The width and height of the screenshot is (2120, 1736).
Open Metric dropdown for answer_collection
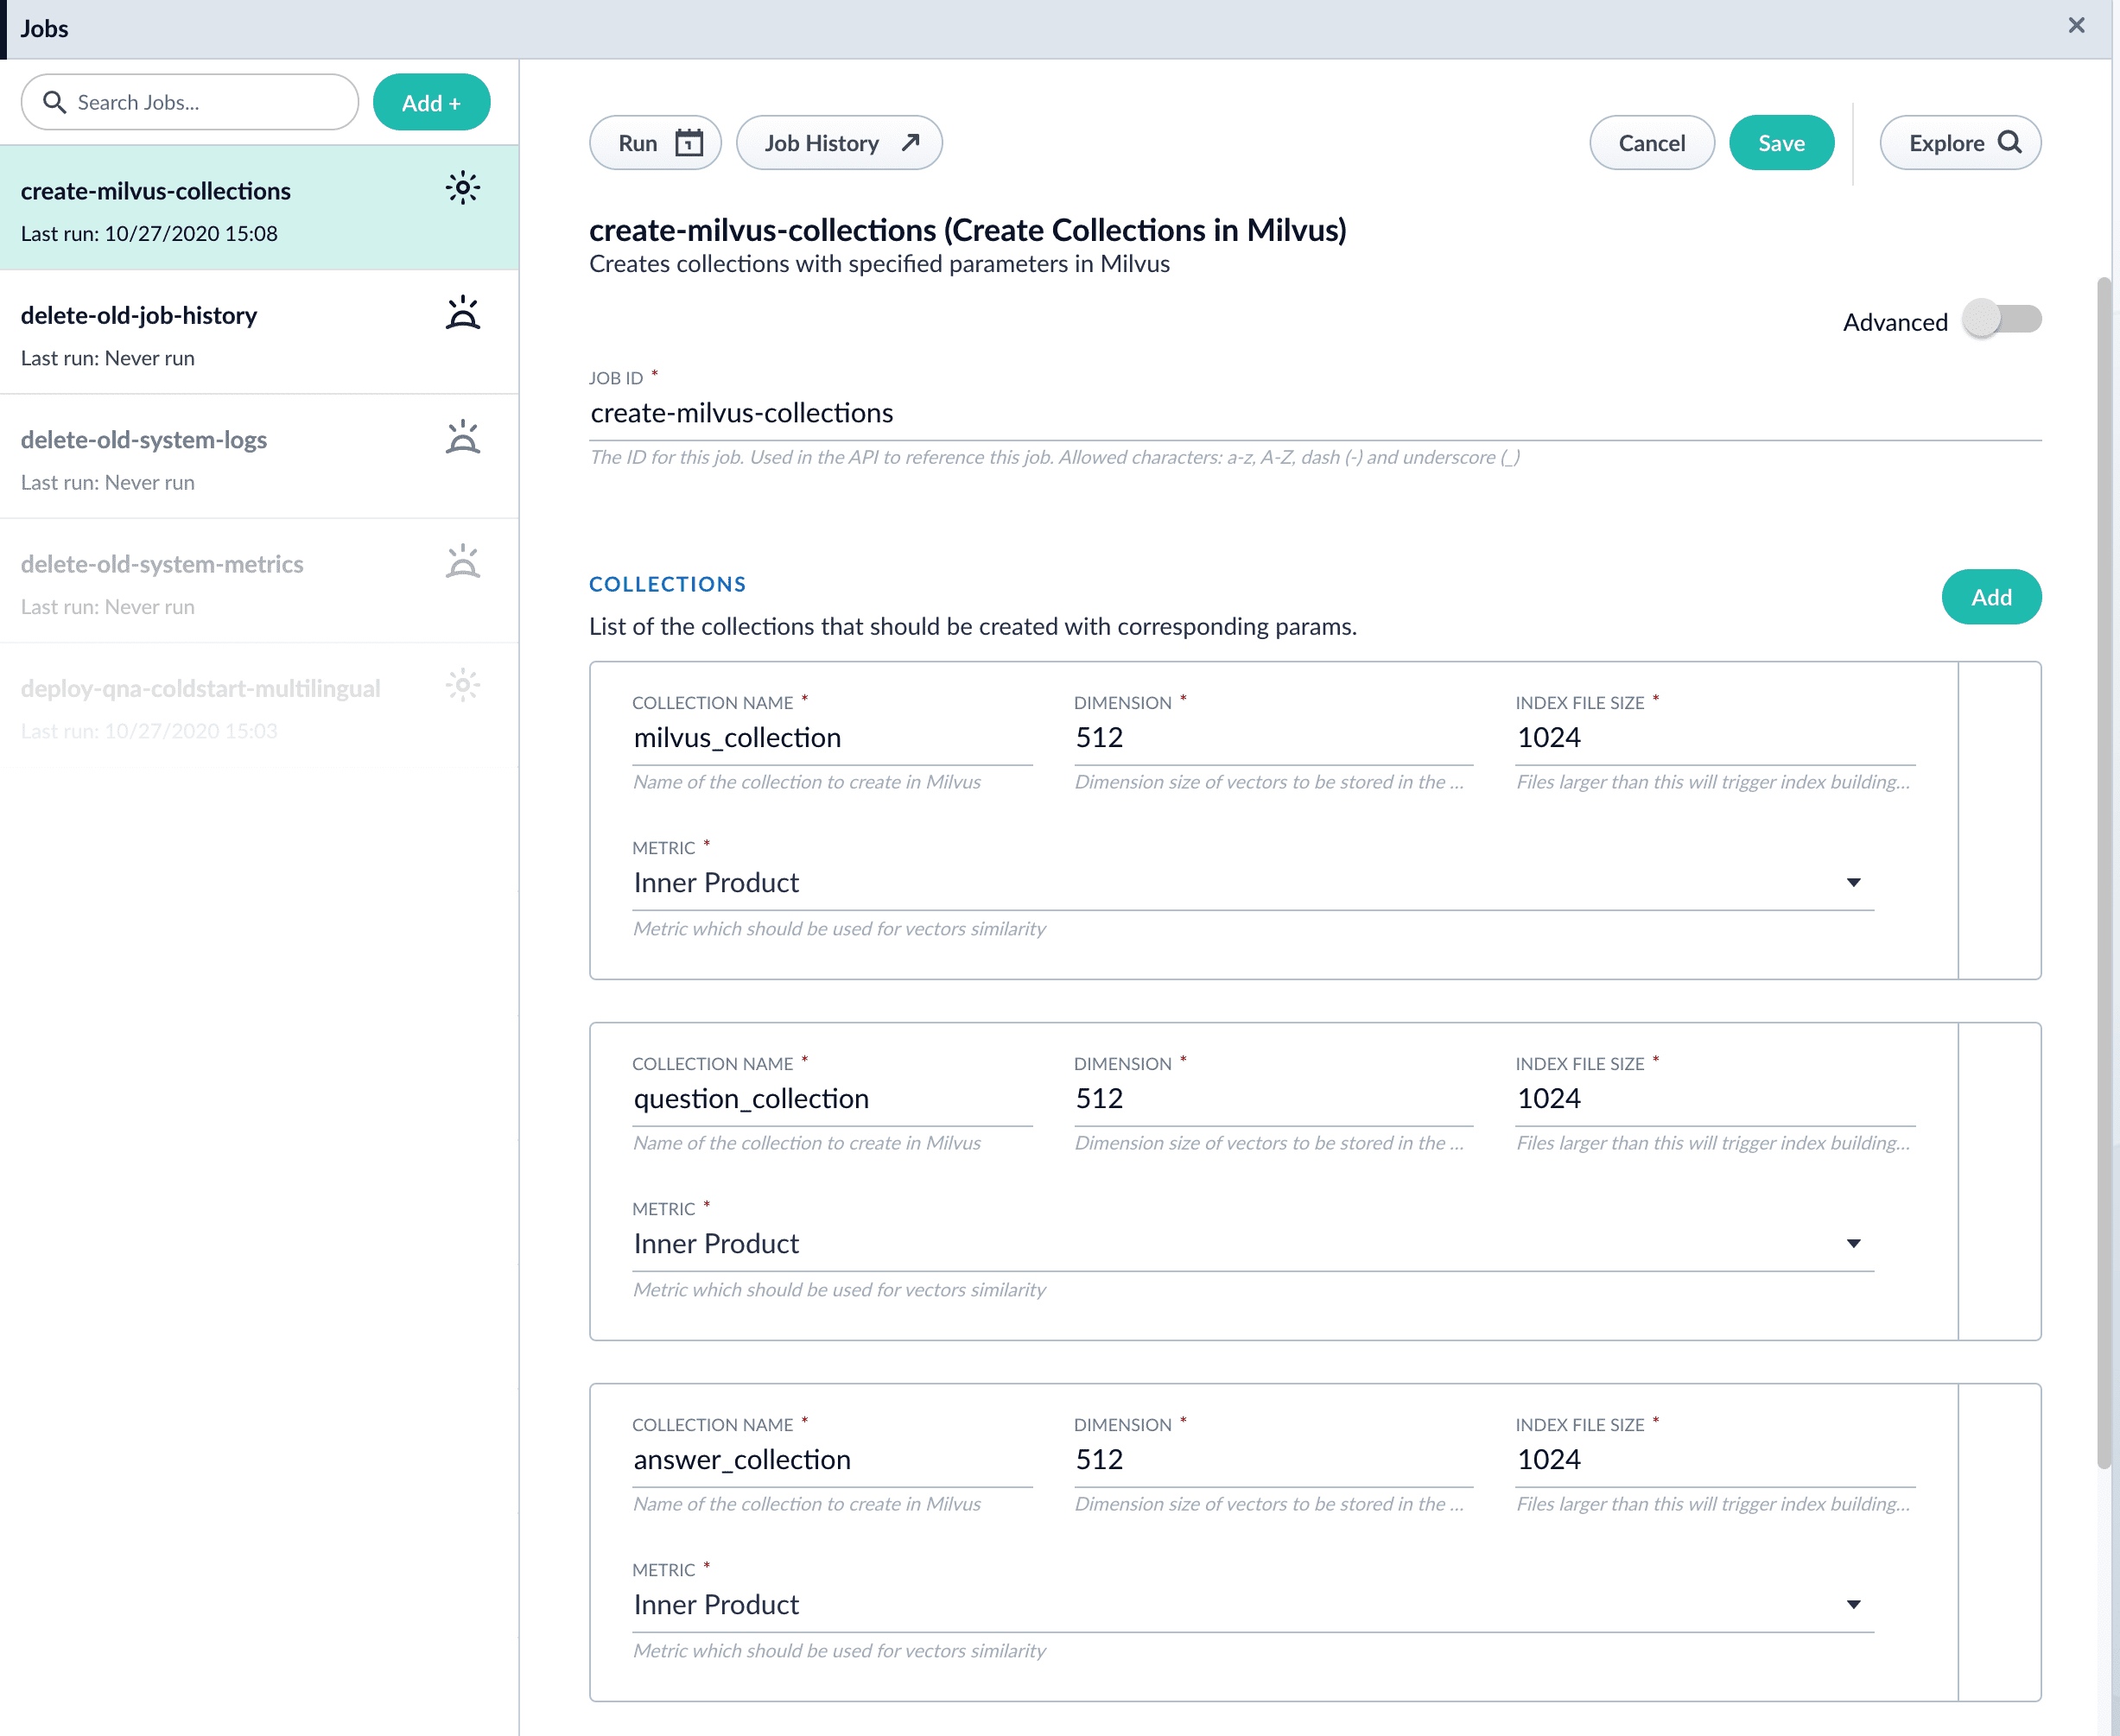1853,1605
